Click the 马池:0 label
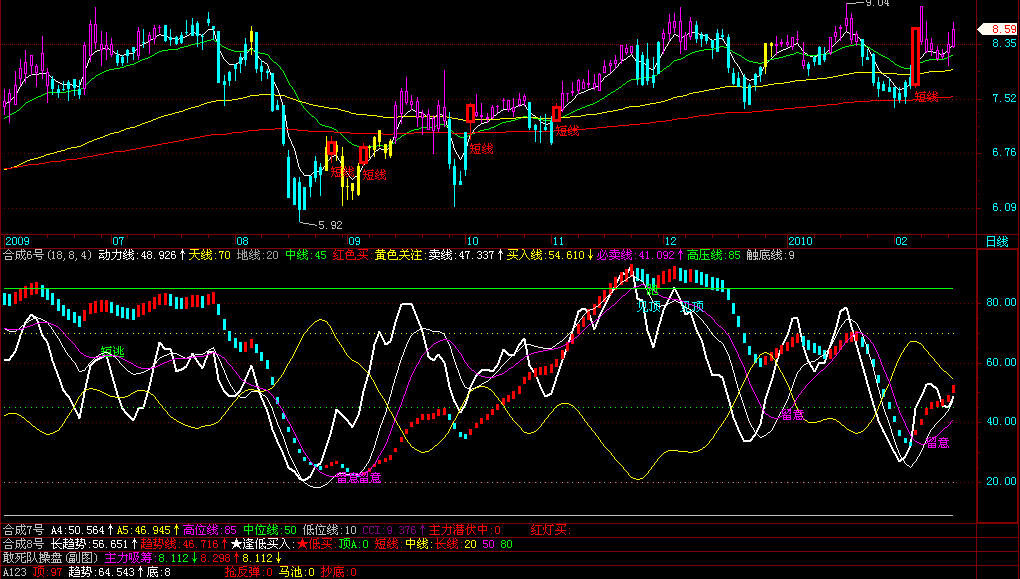The width and height of the screenshot is (1020, 579). (297, 572)
